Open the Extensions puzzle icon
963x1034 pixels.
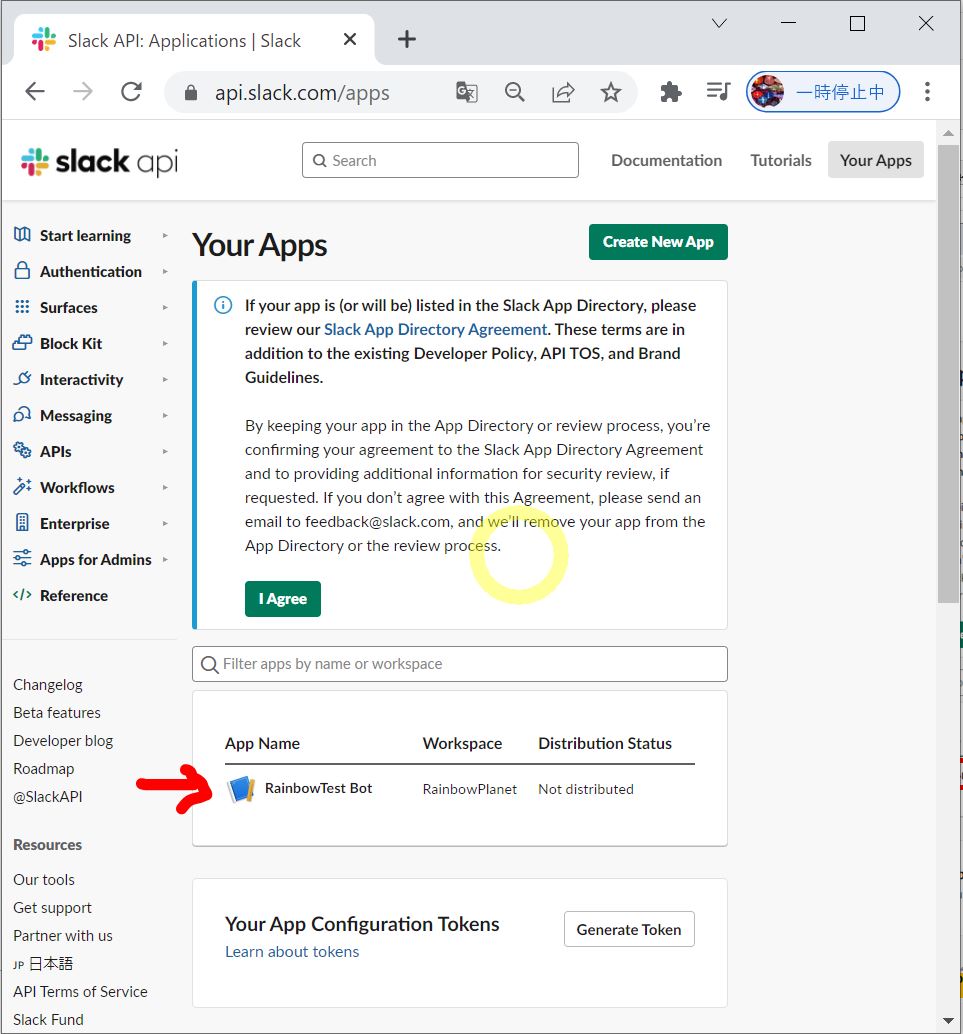pos(670,92)
